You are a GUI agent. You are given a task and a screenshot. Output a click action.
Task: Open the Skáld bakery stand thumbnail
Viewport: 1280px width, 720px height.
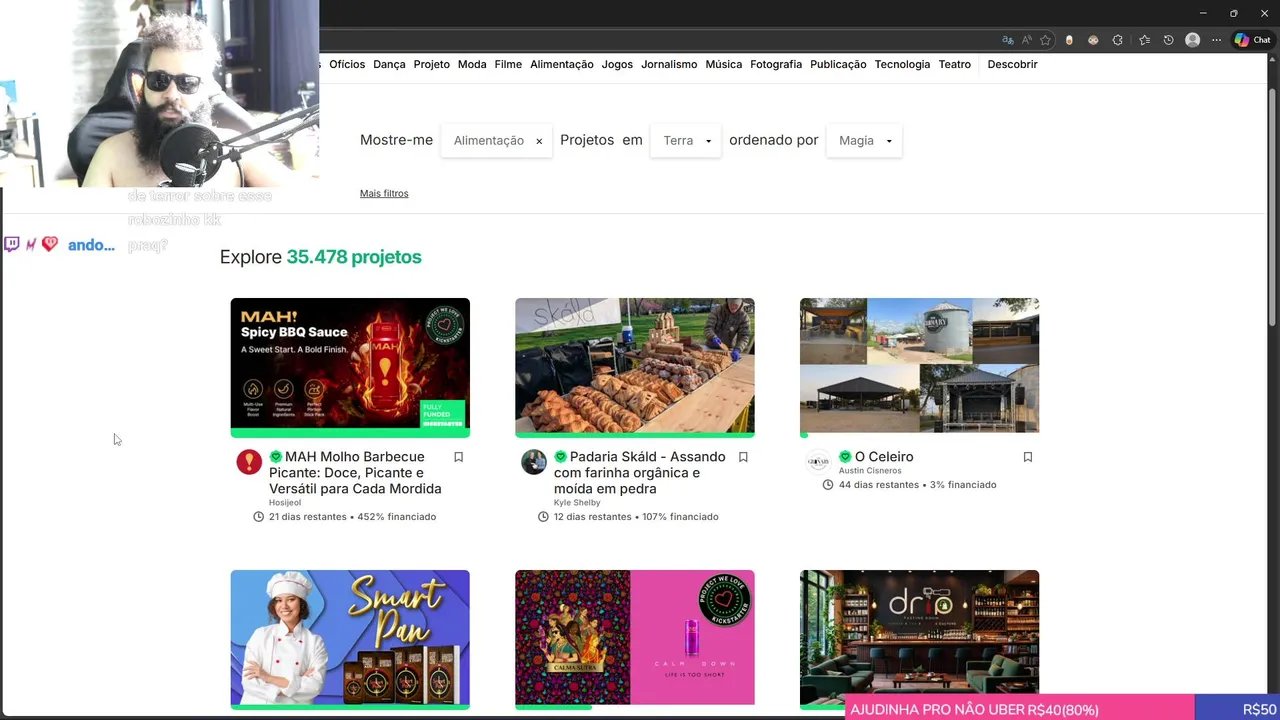tap(635, 365)
